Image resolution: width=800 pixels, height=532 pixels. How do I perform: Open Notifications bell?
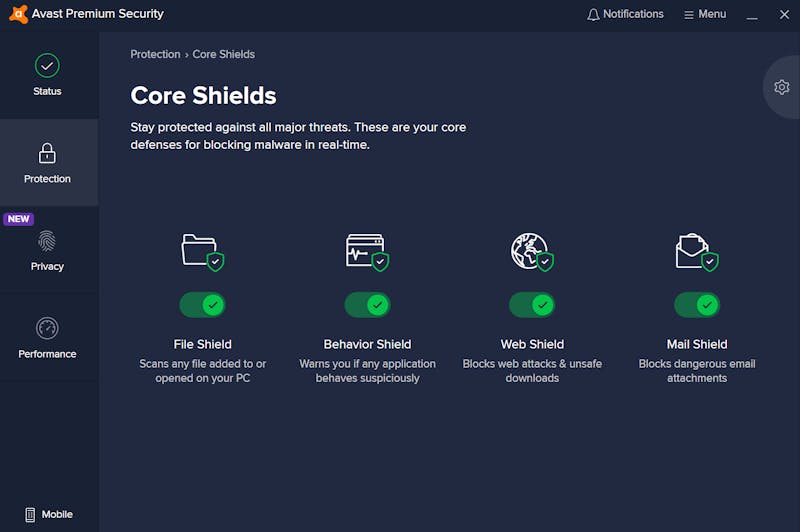click(x=625, y=14)
